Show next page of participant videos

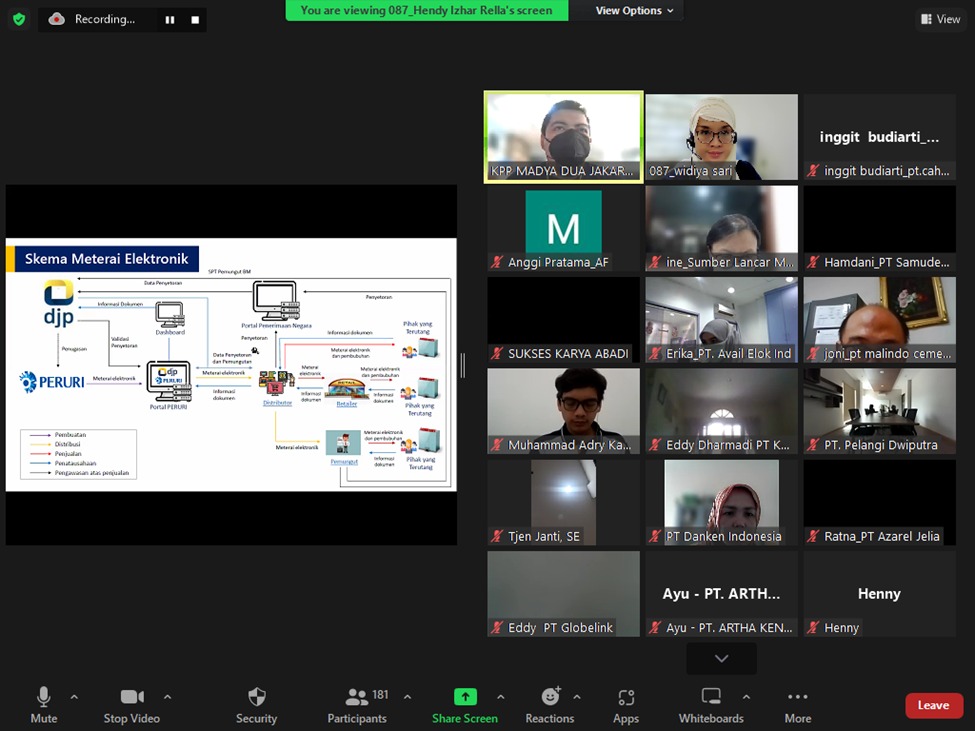[721, 658]
